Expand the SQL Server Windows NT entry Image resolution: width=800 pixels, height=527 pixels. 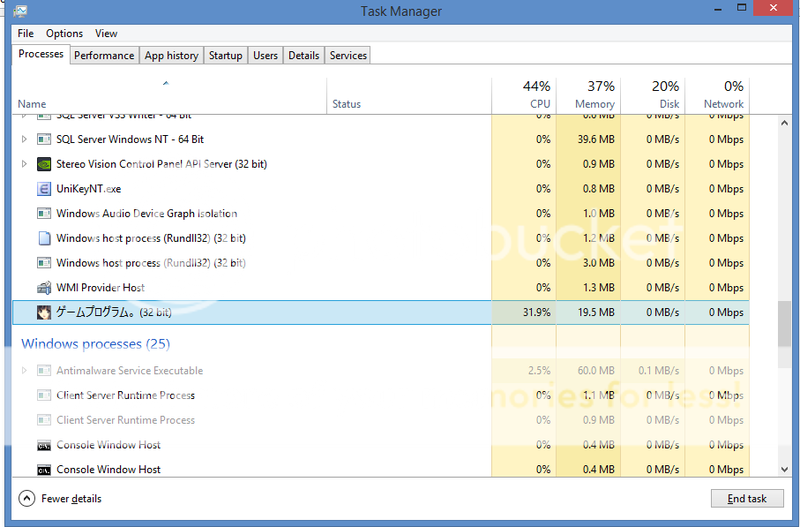coord(25,140)
